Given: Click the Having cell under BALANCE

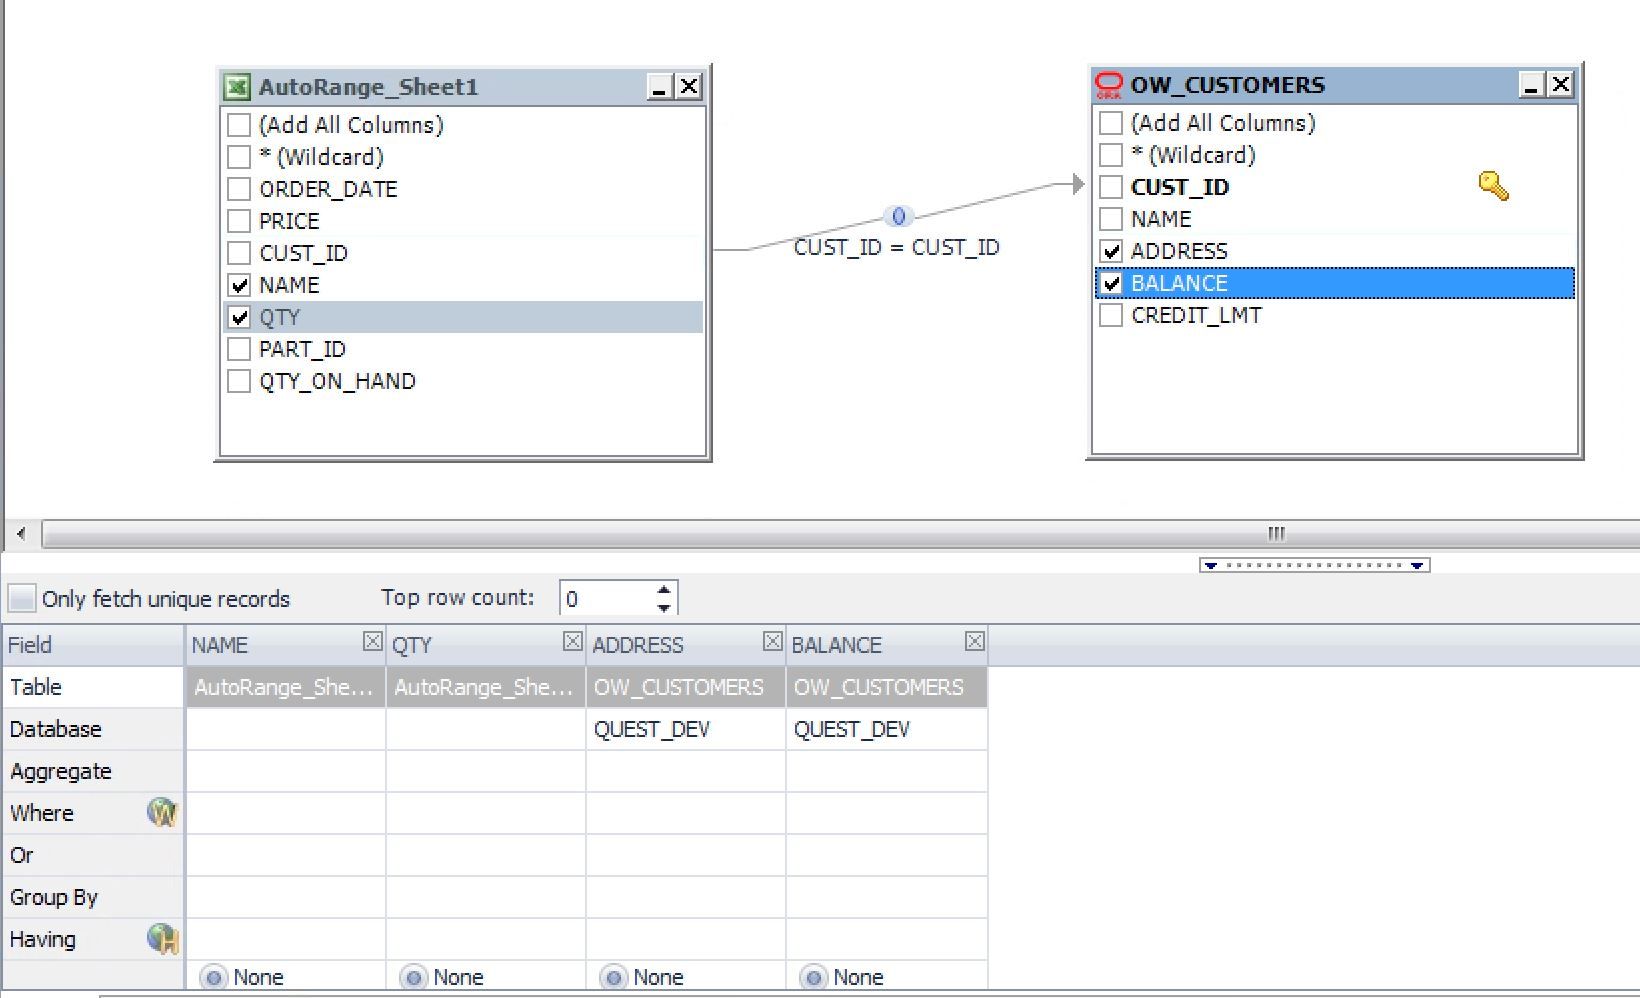Looking at the screenshot, I should click(887, 939).
